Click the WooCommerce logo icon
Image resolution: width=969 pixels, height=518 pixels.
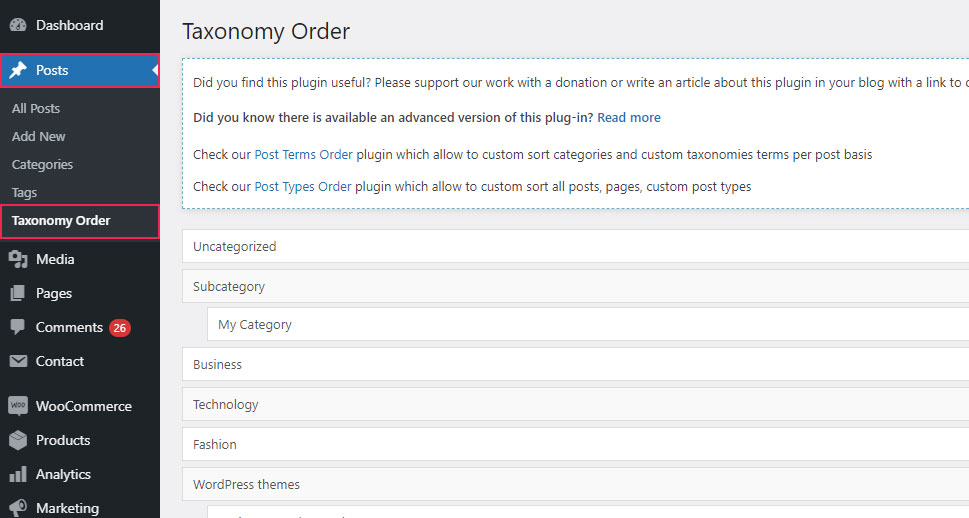coord(18,406)
